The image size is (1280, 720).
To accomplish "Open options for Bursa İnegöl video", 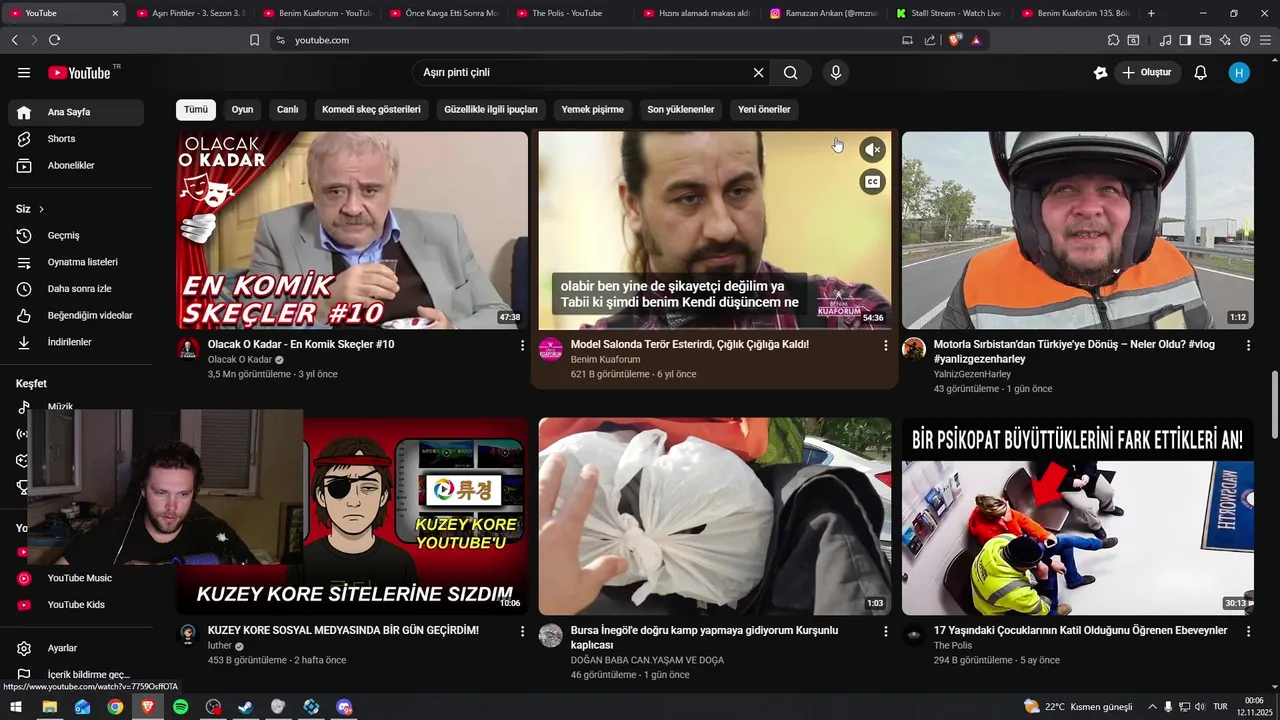I will pyautogui.click(x=885, y=631).
